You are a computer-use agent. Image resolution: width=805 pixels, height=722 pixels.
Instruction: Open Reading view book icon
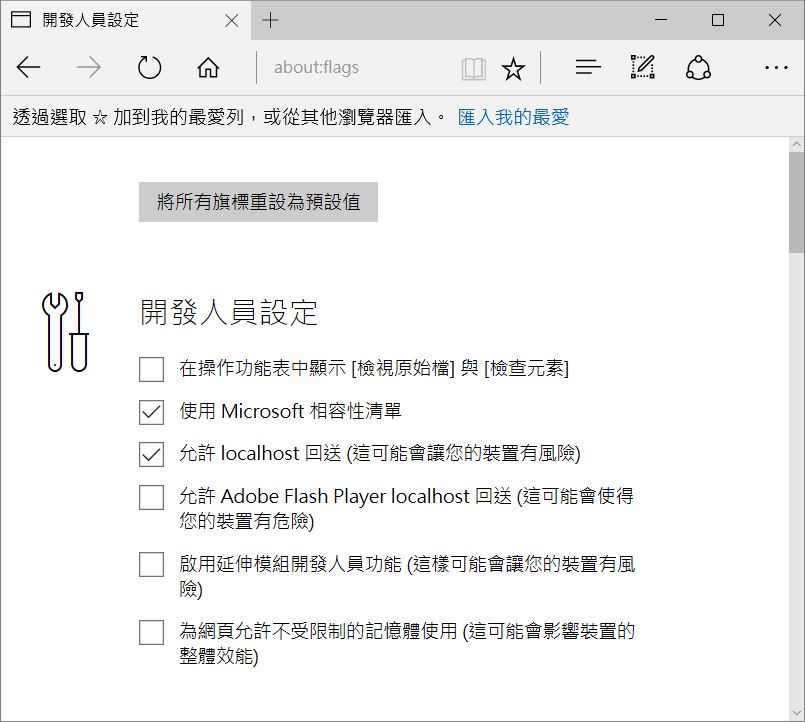tap(473, 68)
